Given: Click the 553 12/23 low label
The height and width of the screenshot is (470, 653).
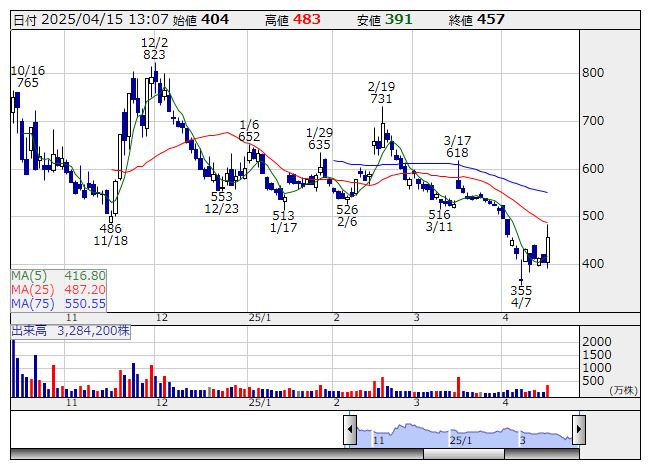Looking at the screenshot, I should (222, 202).
